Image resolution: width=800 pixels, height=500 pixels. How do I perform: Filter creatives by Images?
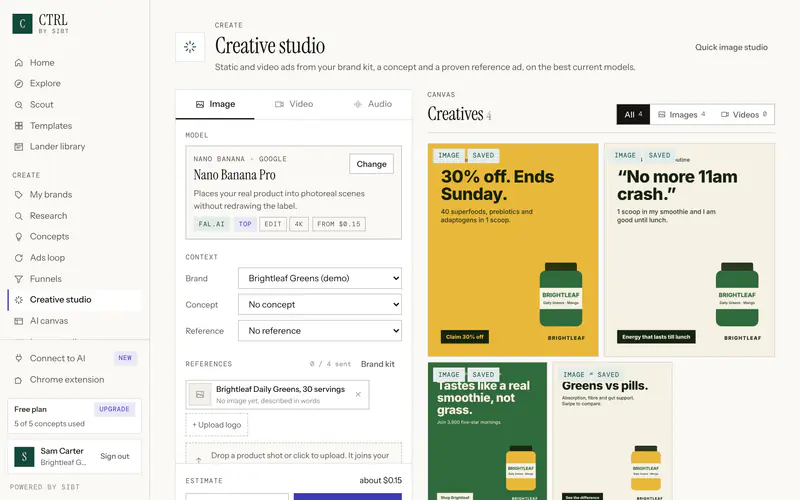pos(682,114)
